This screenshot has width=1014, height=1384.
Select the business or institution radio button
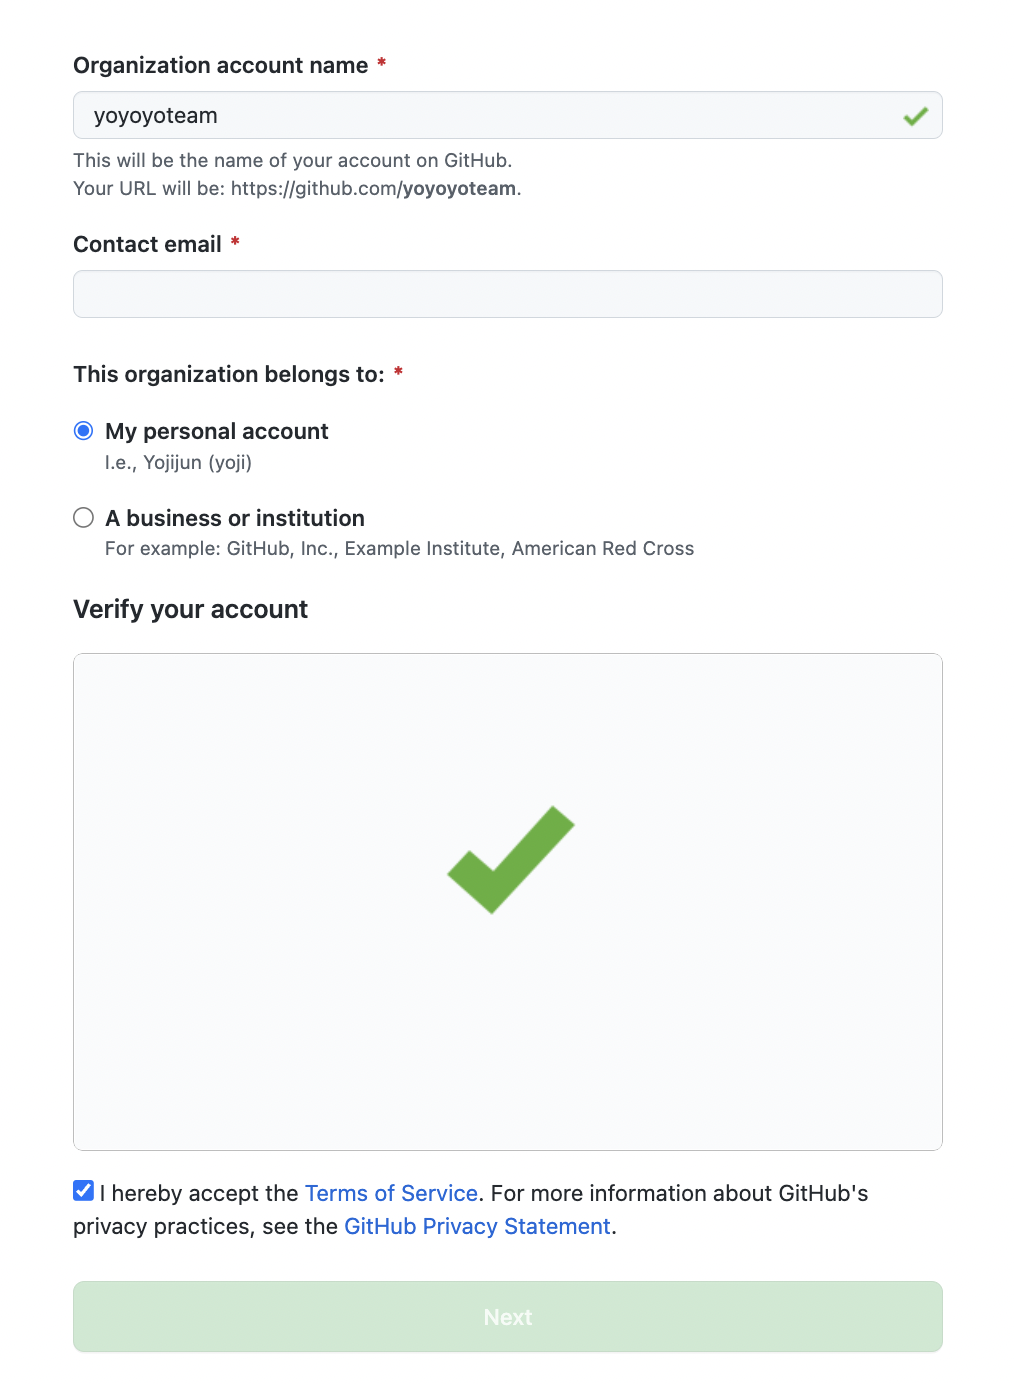point(84,518)
